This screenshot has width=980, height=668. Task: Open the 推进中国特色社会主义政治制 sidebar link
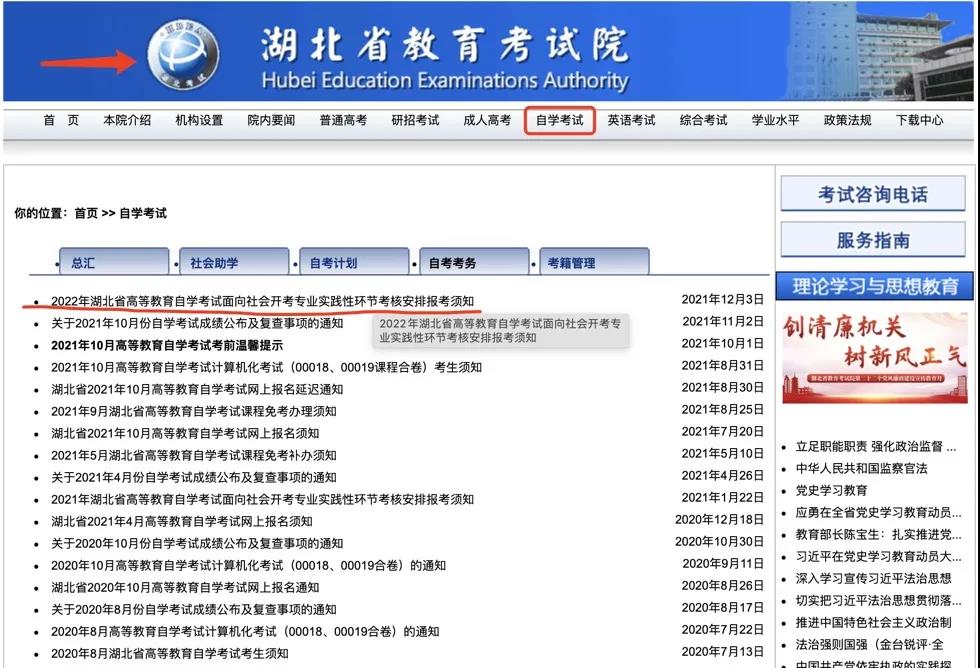(x=873, y=622)
